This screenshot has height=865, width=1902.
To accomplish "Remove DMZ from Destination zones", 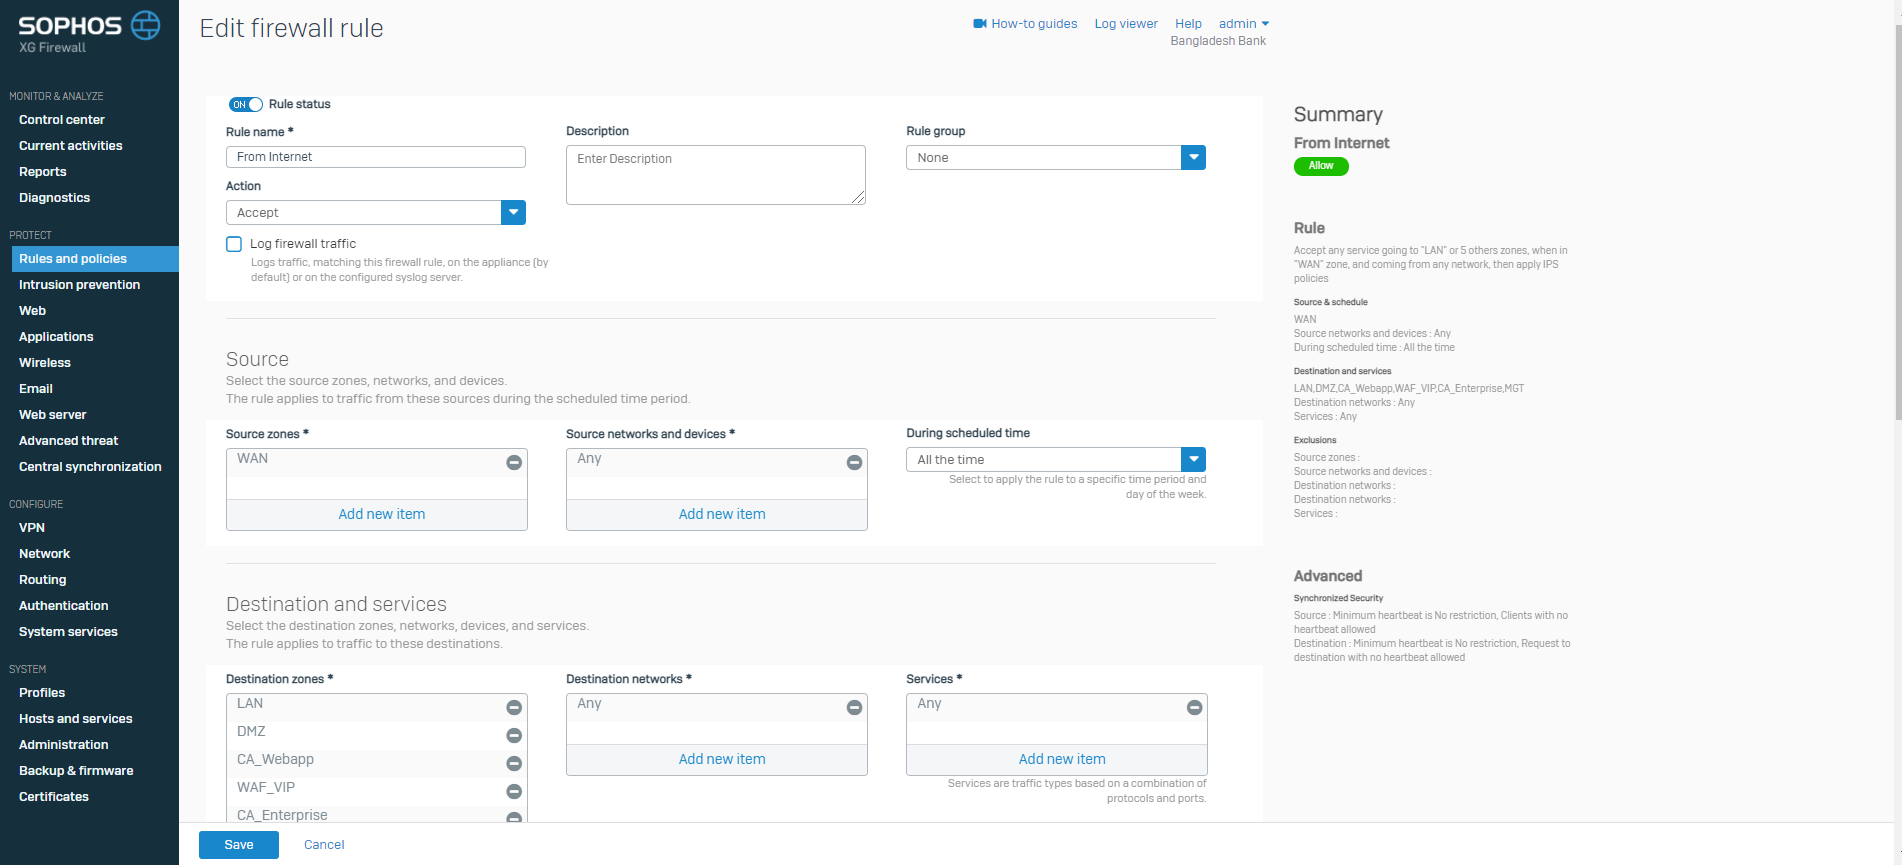I will tap(514, 735).
